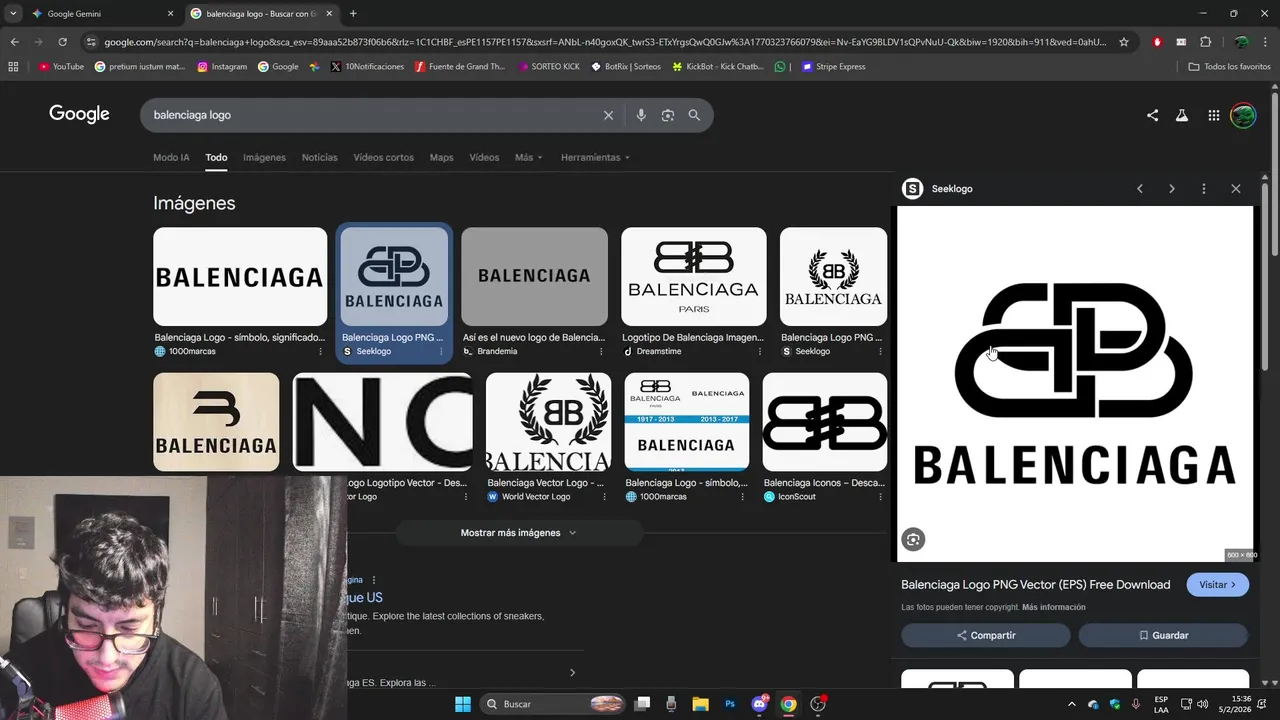Open the IconScout Balenciaga icon thumbnail
This screenshot has width=1280, height=720.
click(x=825, y=422)
